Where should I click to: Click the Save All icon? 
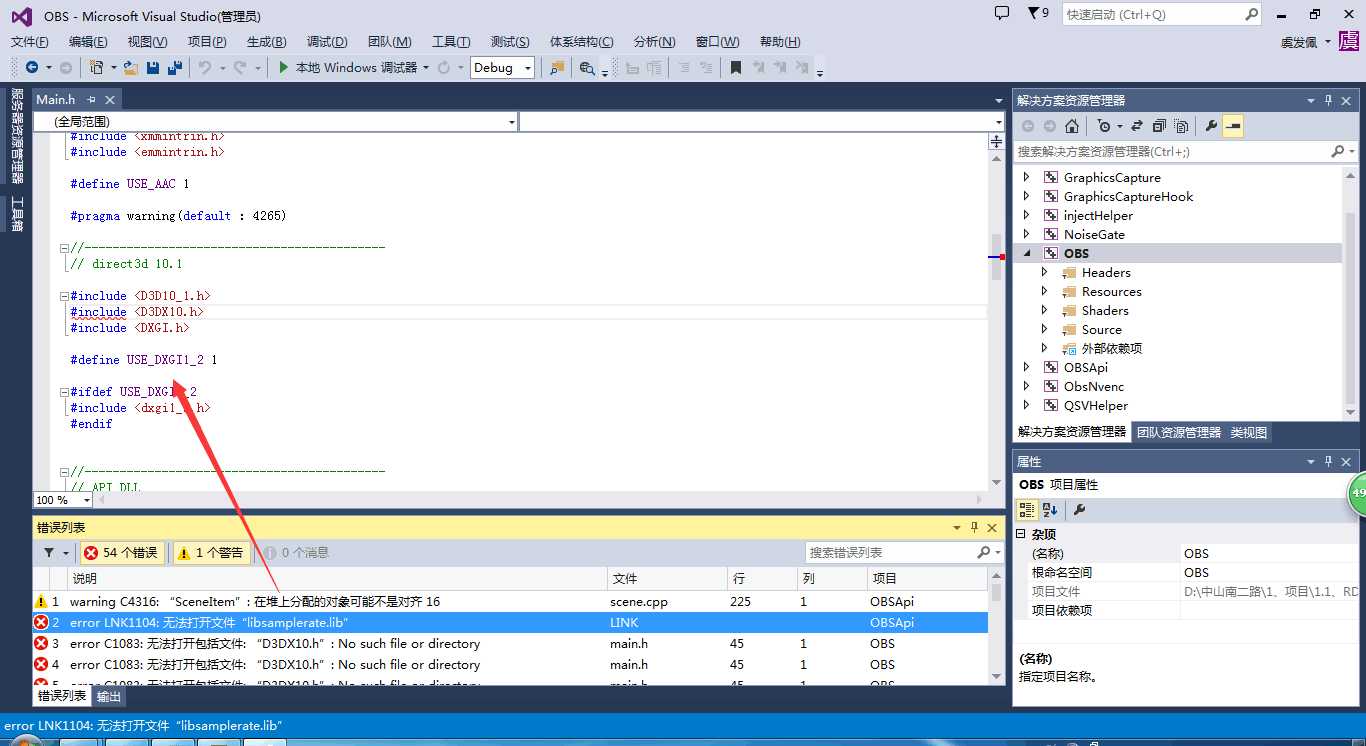click(x=175, y=67)
